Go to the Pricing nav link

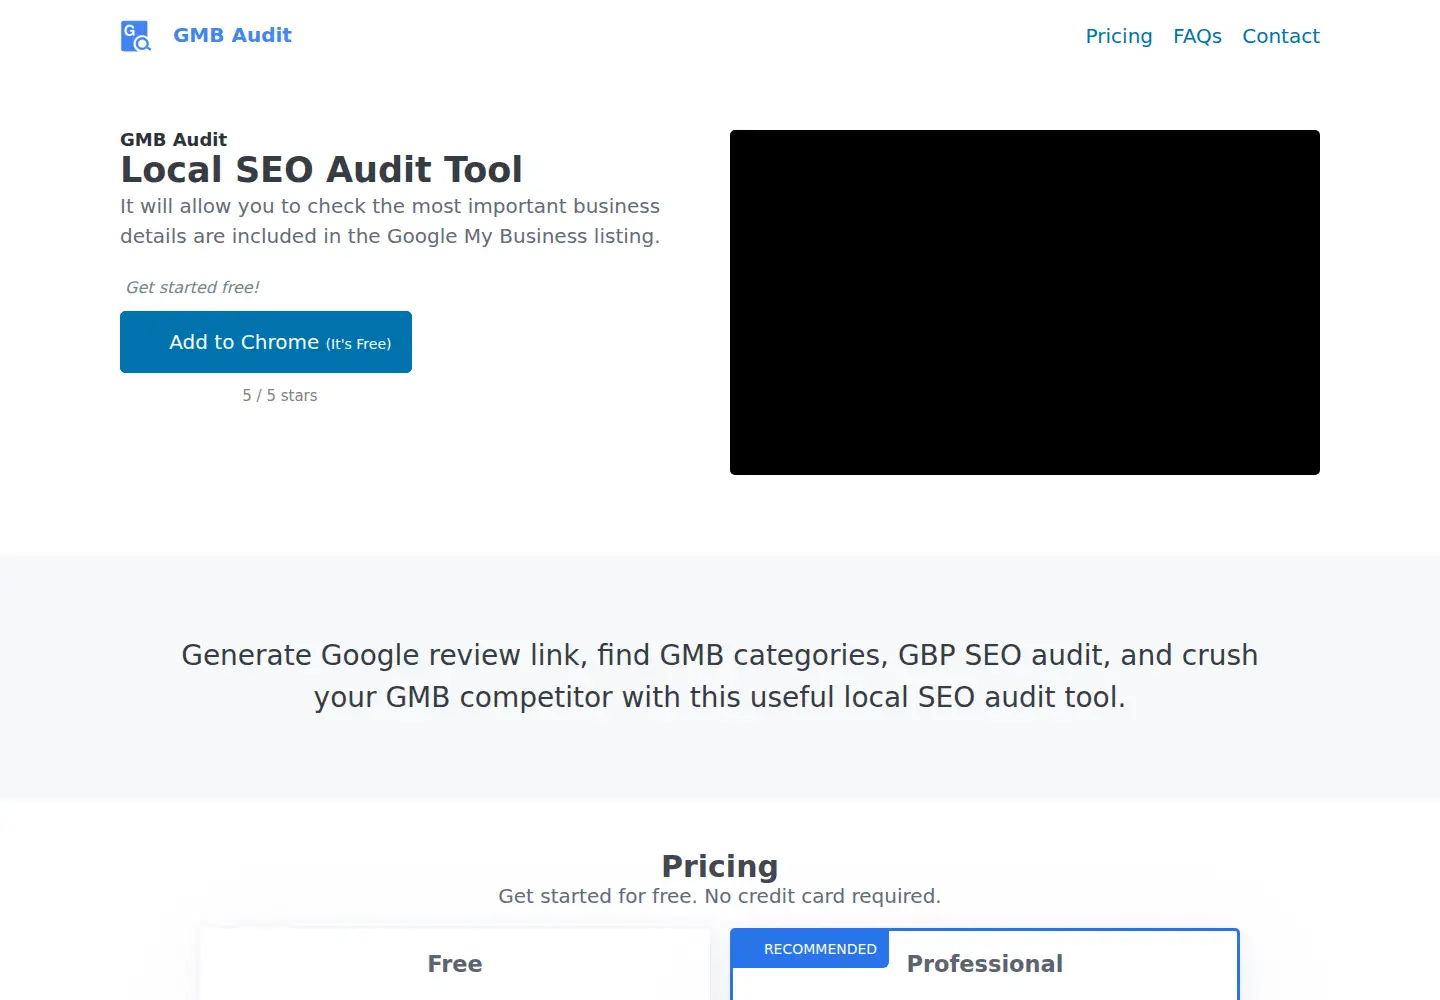(x=1119, y=36)
